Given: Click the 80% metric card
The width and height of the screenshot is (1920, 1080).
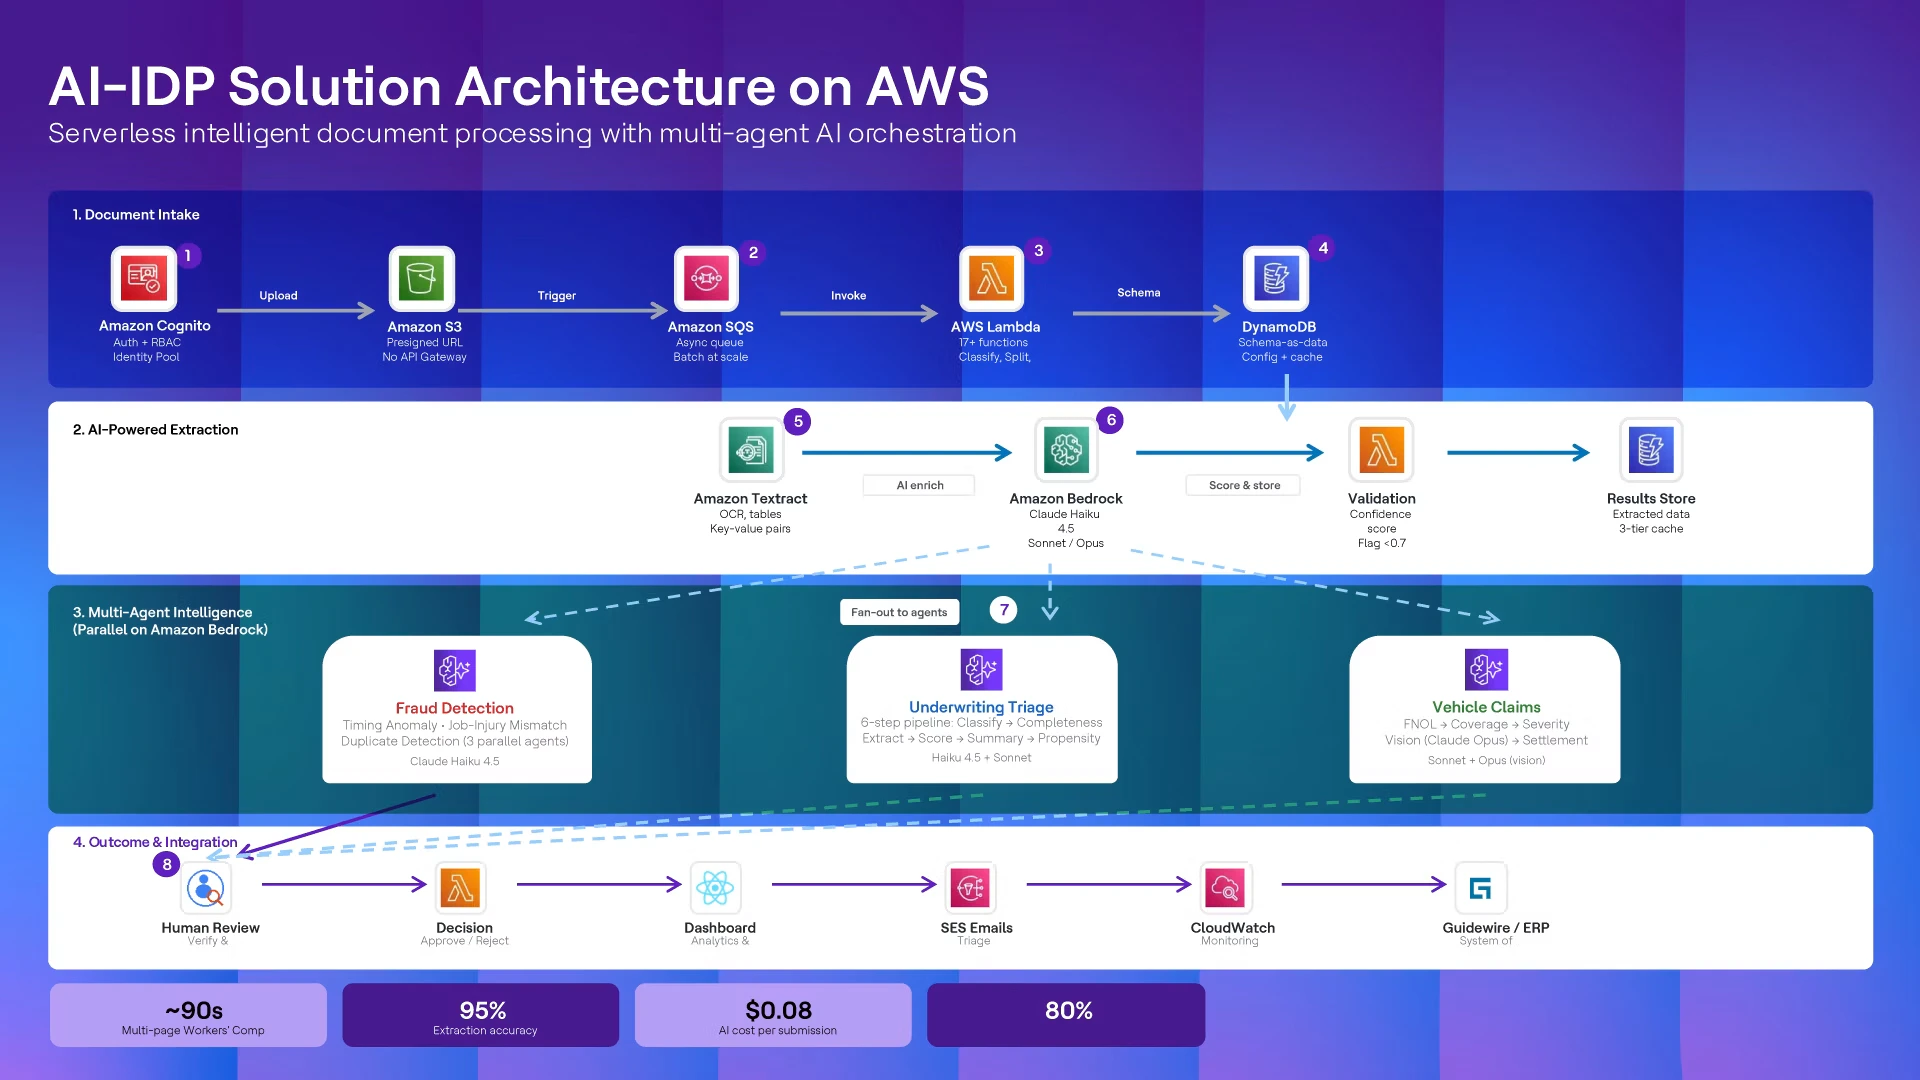Looking at the screenshot, I should [1066, 1015].
